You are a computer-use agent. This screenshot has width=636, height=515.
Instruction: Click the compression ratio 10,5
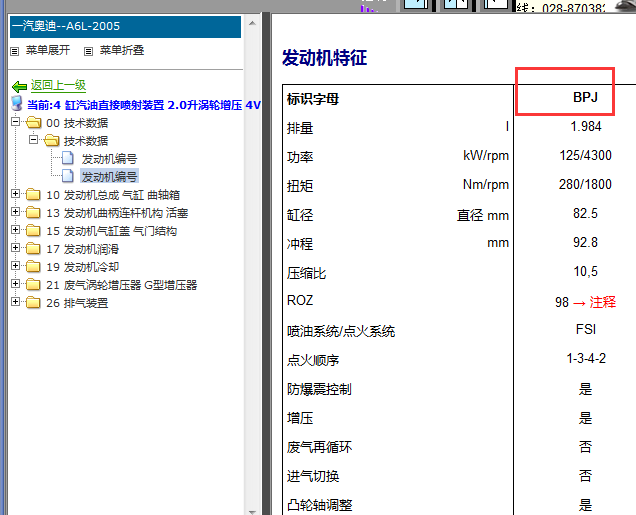tap(585, 271)
